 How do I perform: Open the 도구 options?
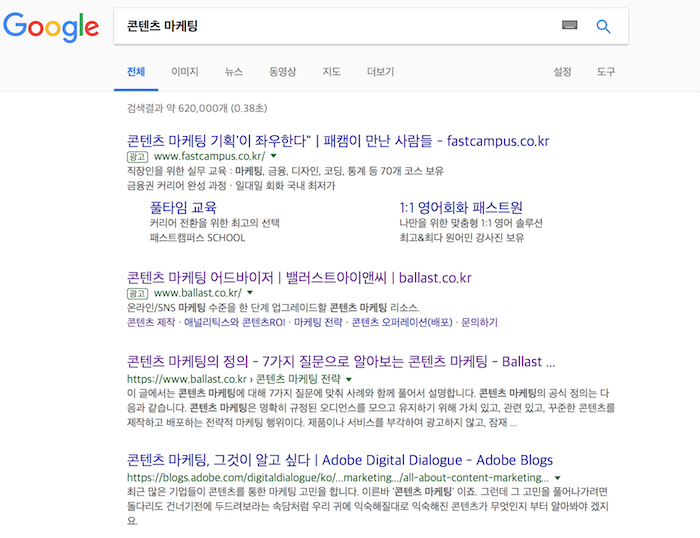point(606,71)
